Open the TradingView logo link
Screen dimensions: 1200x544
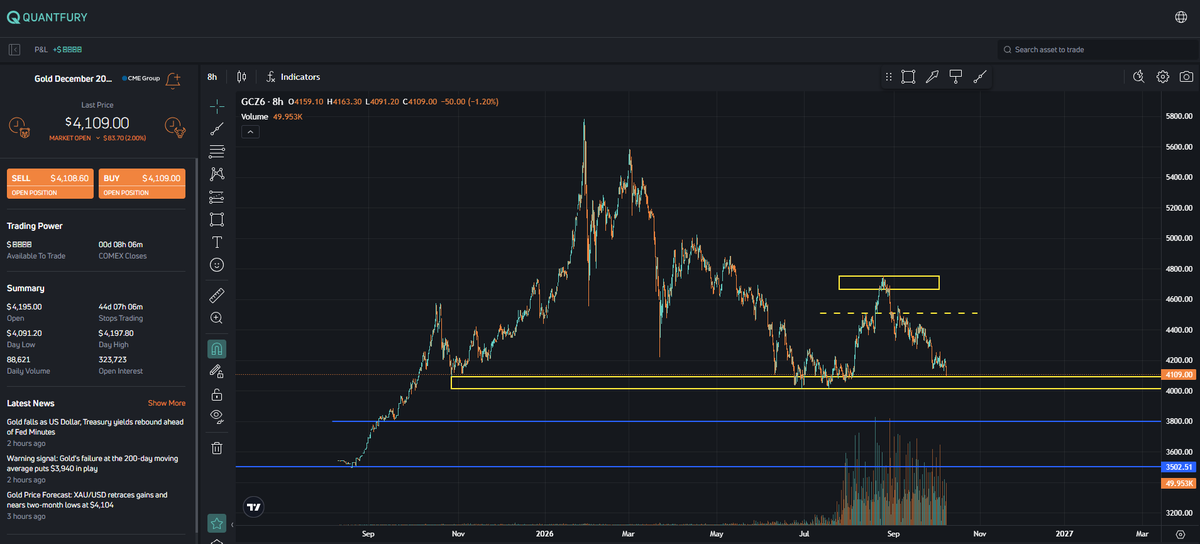(254, 507)
